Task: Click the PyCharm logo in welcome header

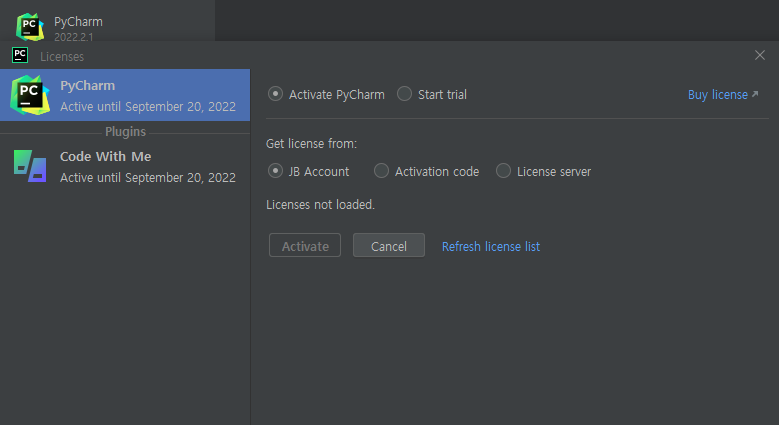Action: 30,27
